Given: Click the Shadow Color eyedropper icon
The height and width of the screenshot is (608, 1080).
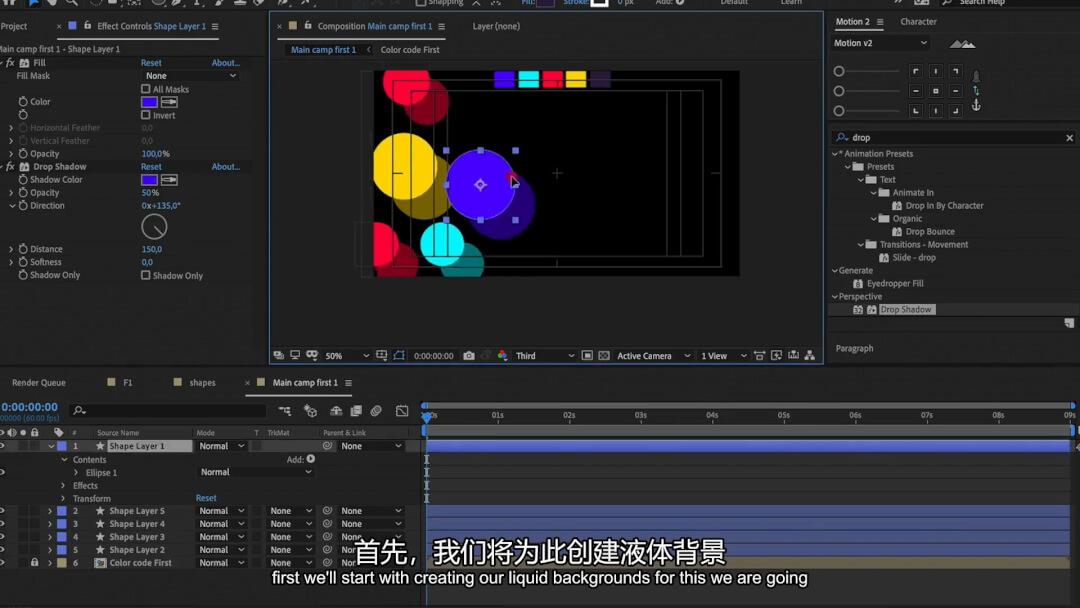Looking at the screenshot, I should click(x=169, y=180).
